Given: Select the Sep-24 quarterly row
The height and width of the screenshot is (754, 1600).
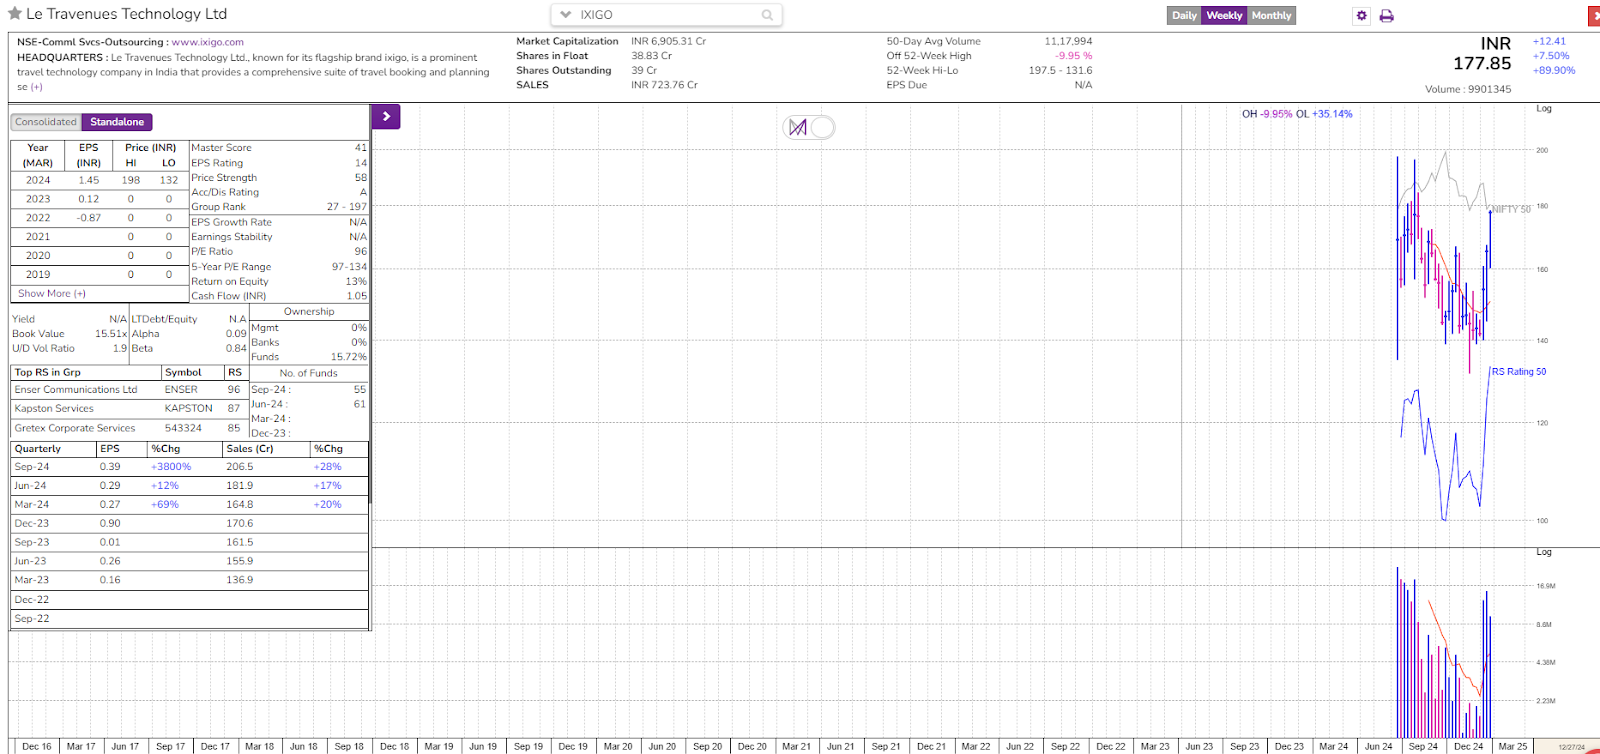Looking at the screenshot, I should (190, 467).
